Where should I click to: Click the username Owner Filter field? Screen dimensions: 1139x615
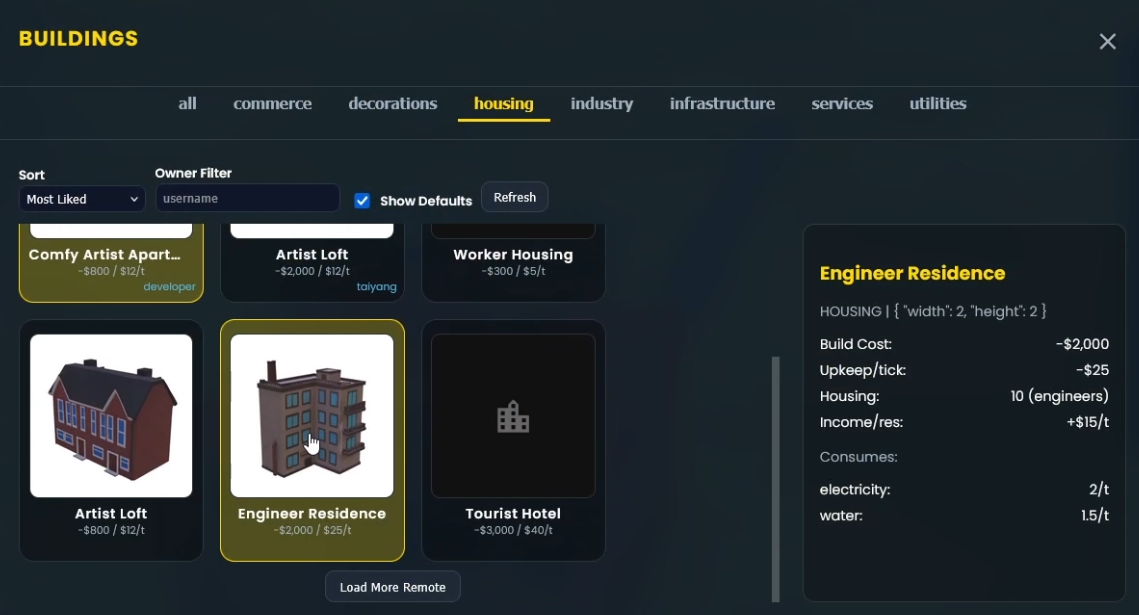point(246,198)
